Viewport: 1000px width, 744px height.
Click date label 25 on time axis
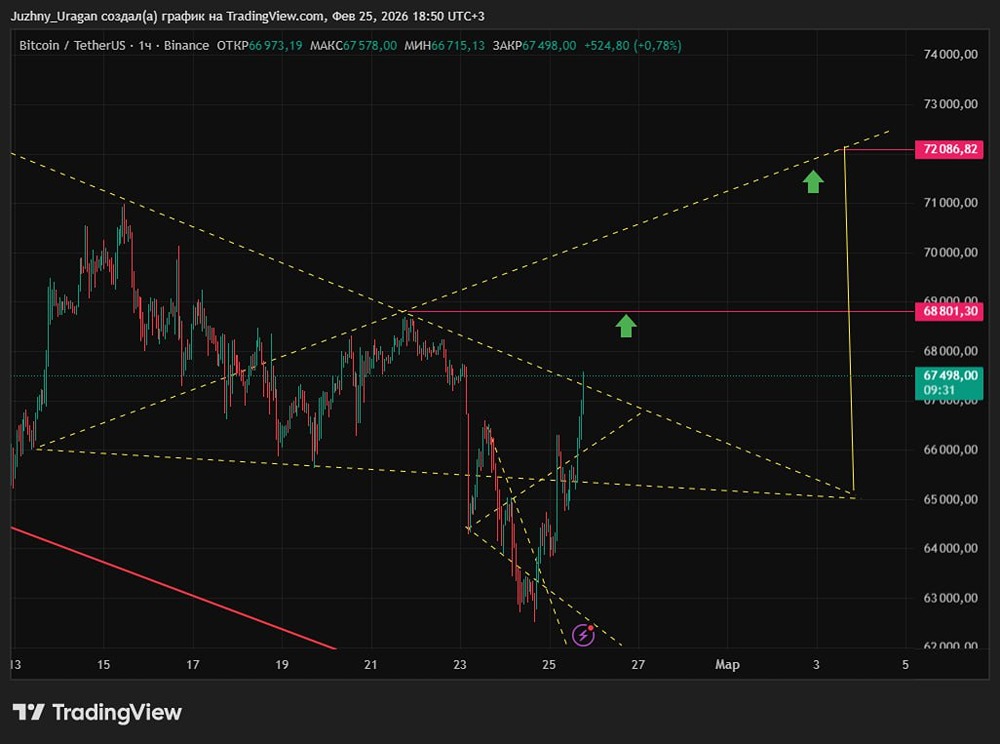click(x=549, y=665)
